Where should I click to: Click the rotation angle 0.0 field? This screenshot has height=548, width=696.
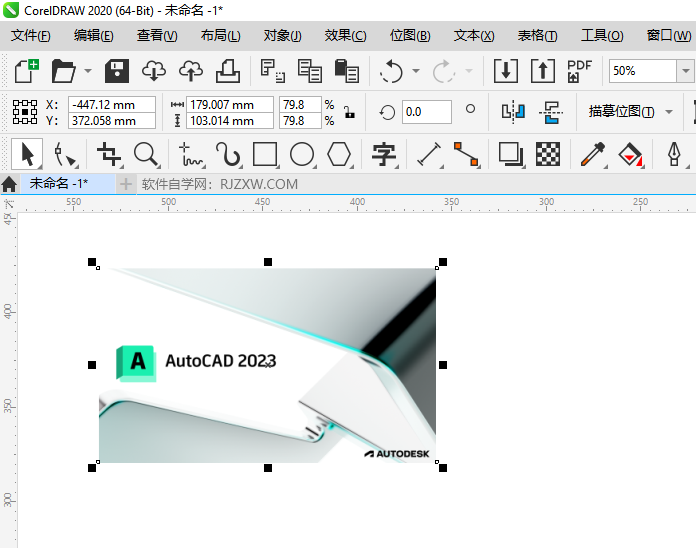point(427,112)
